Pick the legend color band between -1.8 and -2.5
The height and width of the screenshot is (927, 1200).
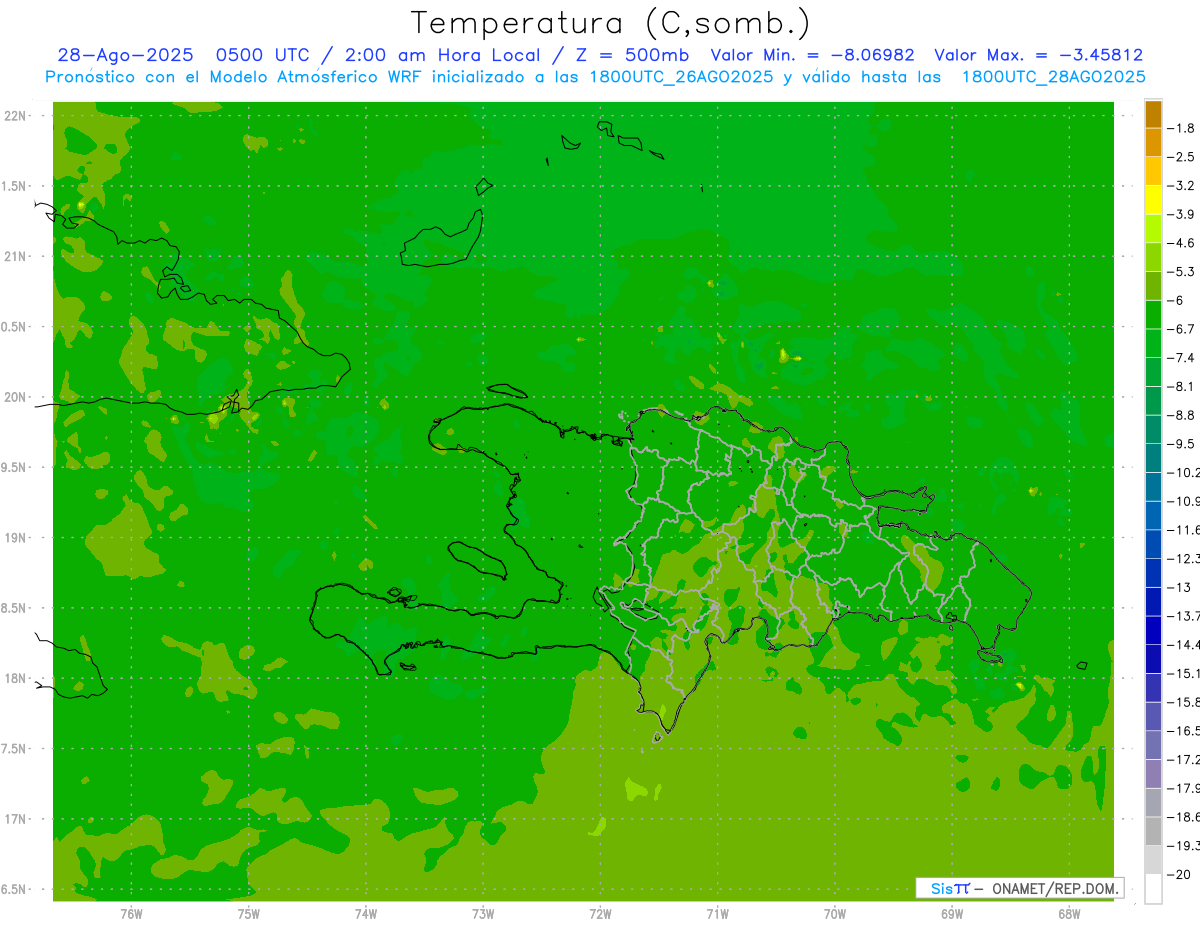coord(1153,142)
